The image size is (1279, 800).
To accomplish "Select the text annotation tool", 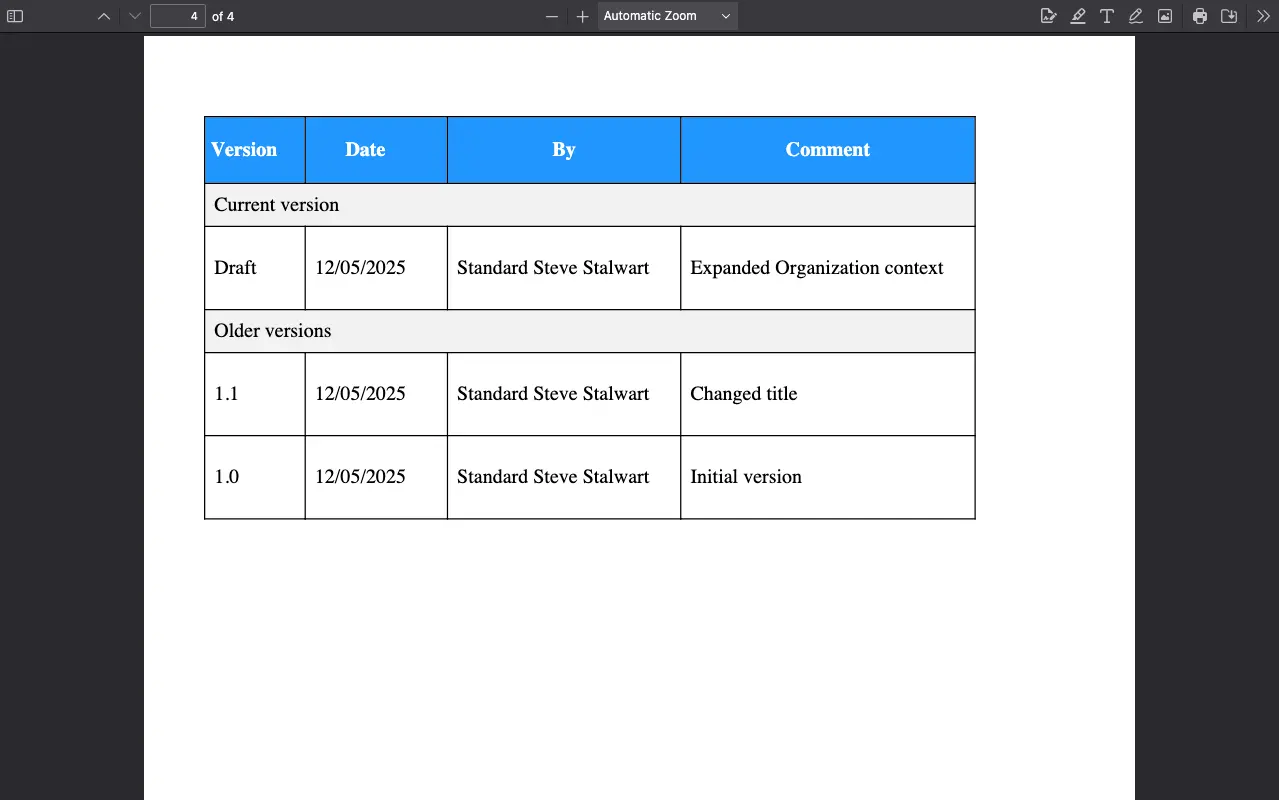I will pos(1106,16).
